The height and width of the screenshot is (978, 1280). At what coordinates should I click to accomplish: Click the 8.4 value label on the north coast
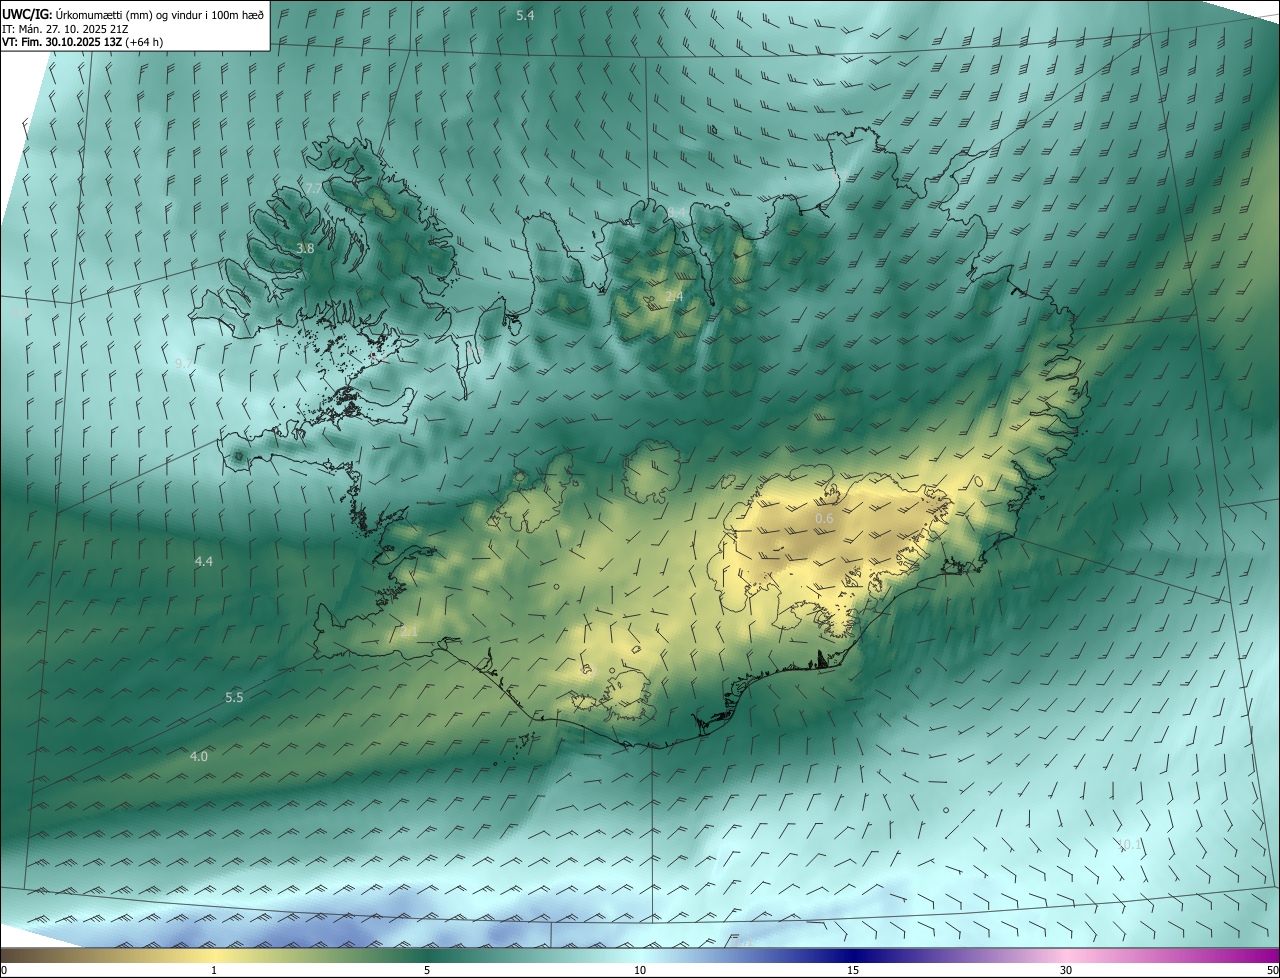pyautogui.click(x=677, y=212)
